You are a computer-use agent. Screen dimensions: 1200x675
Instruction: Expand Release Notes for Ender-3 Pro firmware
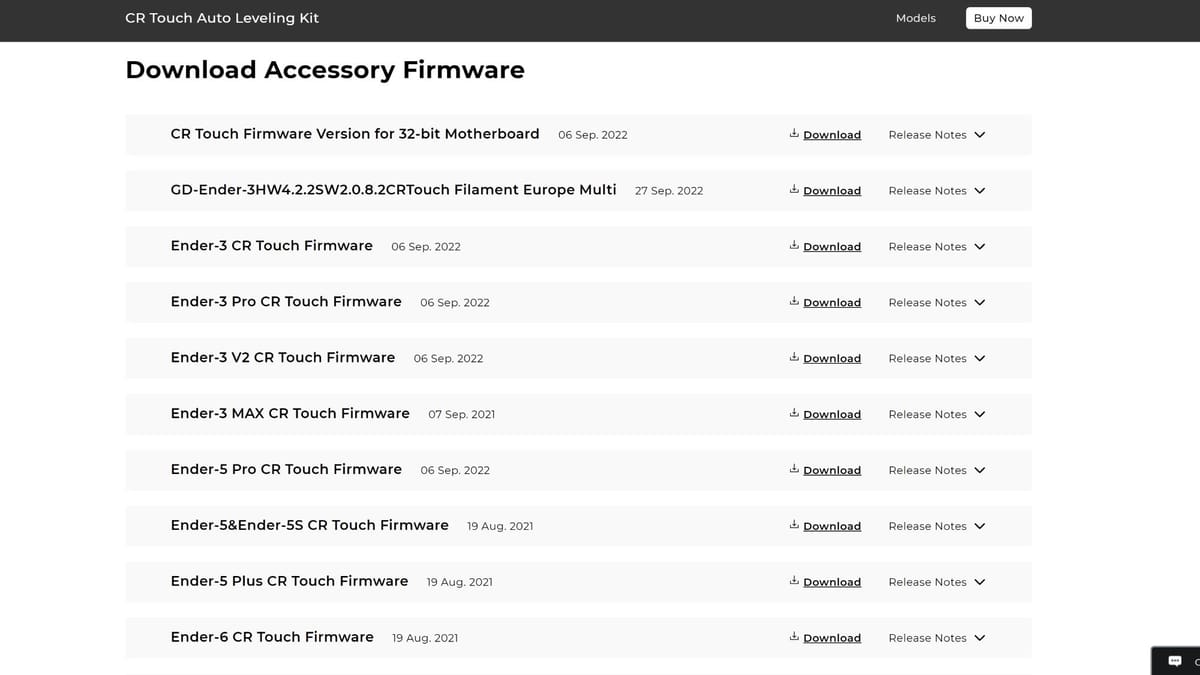coord(937,302)
